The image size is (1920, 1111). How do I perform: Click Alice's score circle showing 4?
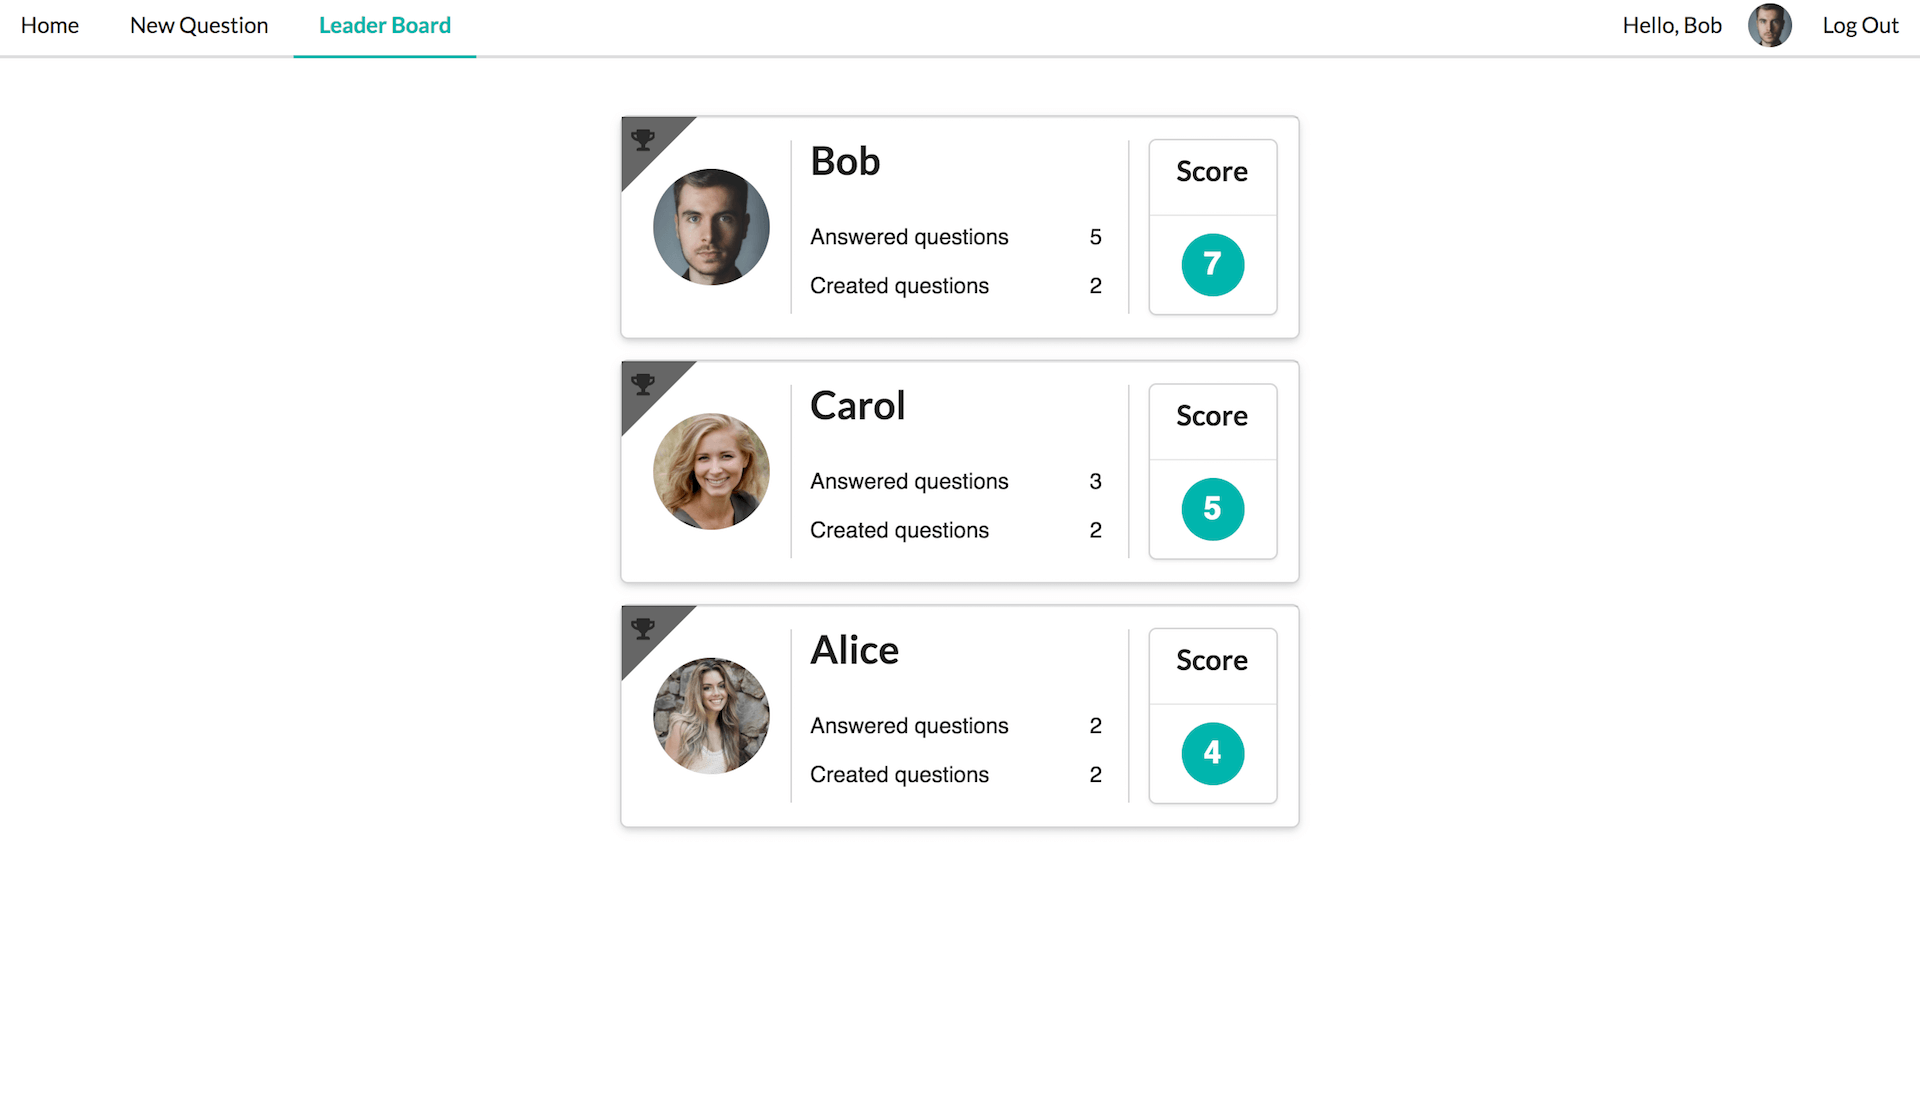pos(1211,753)
